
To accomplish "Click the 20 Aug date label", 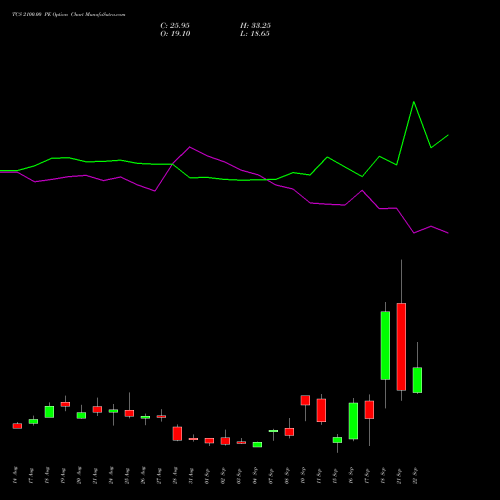I will 79,475.
